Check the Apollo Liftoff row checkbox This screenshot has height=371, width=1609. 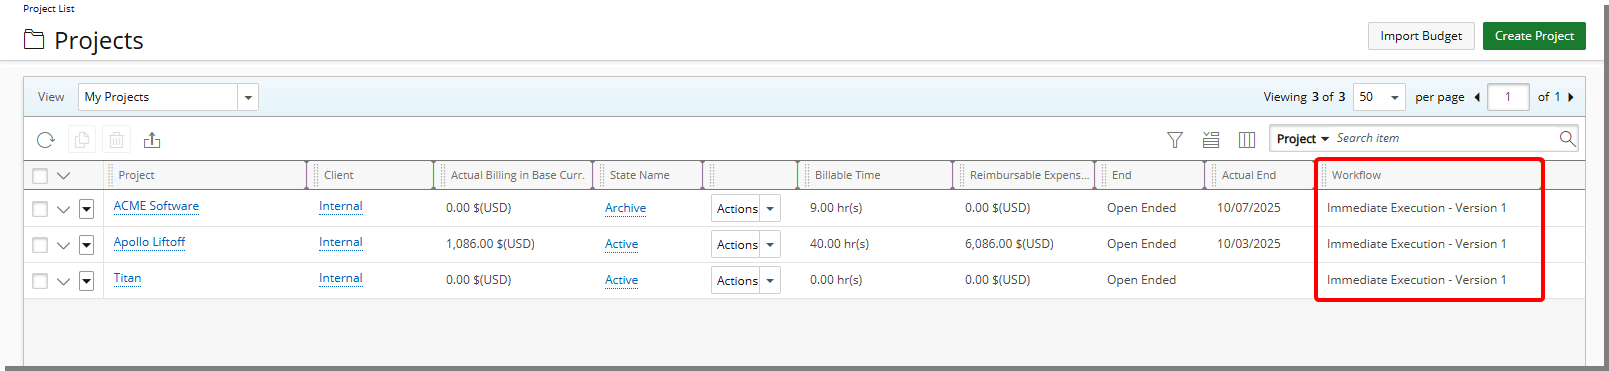(x=40, y=245)
